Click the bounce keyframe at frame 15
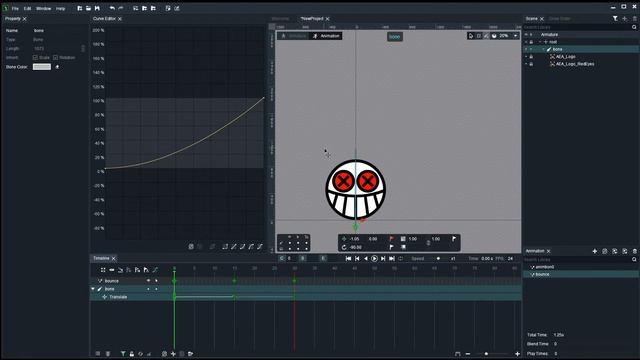The width and height of the screenshot is (640, 360). coord(234,281)
